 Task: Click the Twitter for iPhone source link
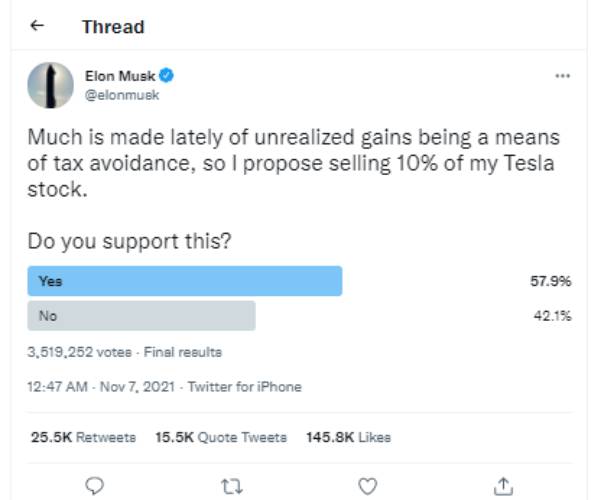[244, 386]
